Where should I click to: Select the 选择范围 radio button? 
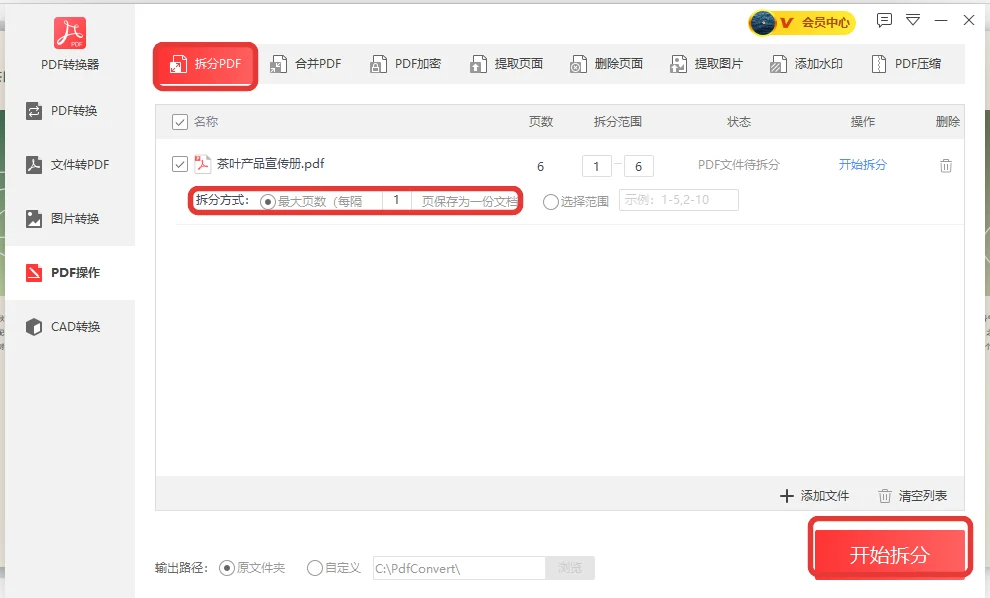(551, 201)
